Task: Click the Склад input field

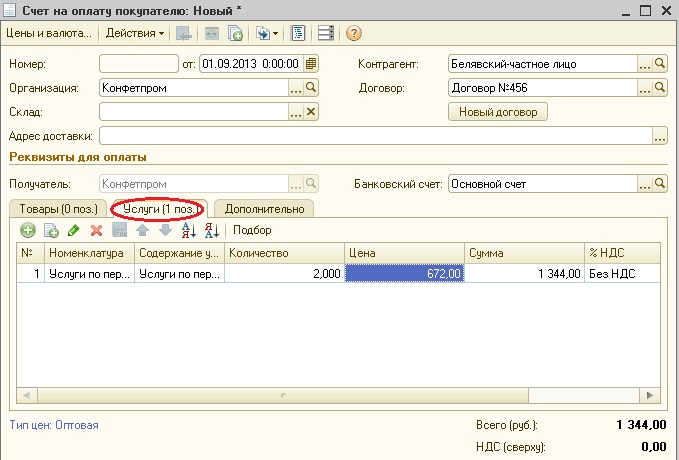Action: coord(194,112)
